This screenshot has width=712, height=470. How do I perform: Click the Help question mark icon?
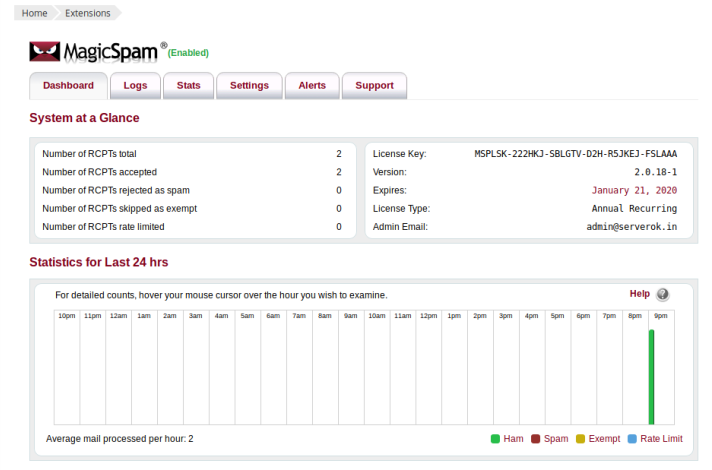[x=663, y=294]
